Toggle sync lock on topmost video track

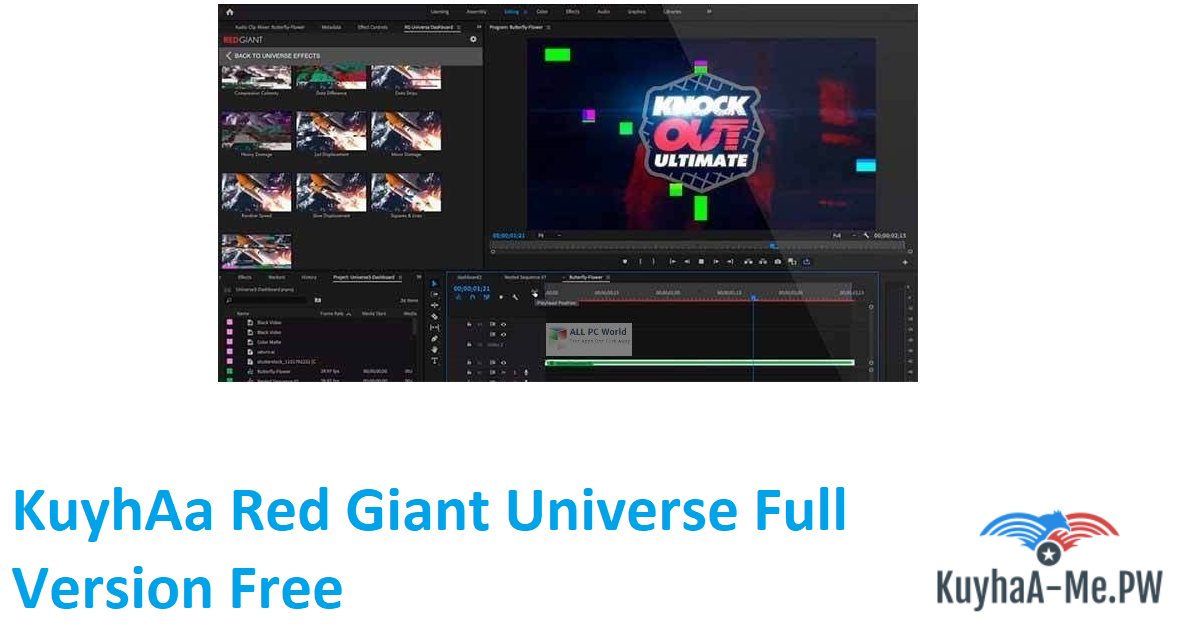click(x=492, y=325)
